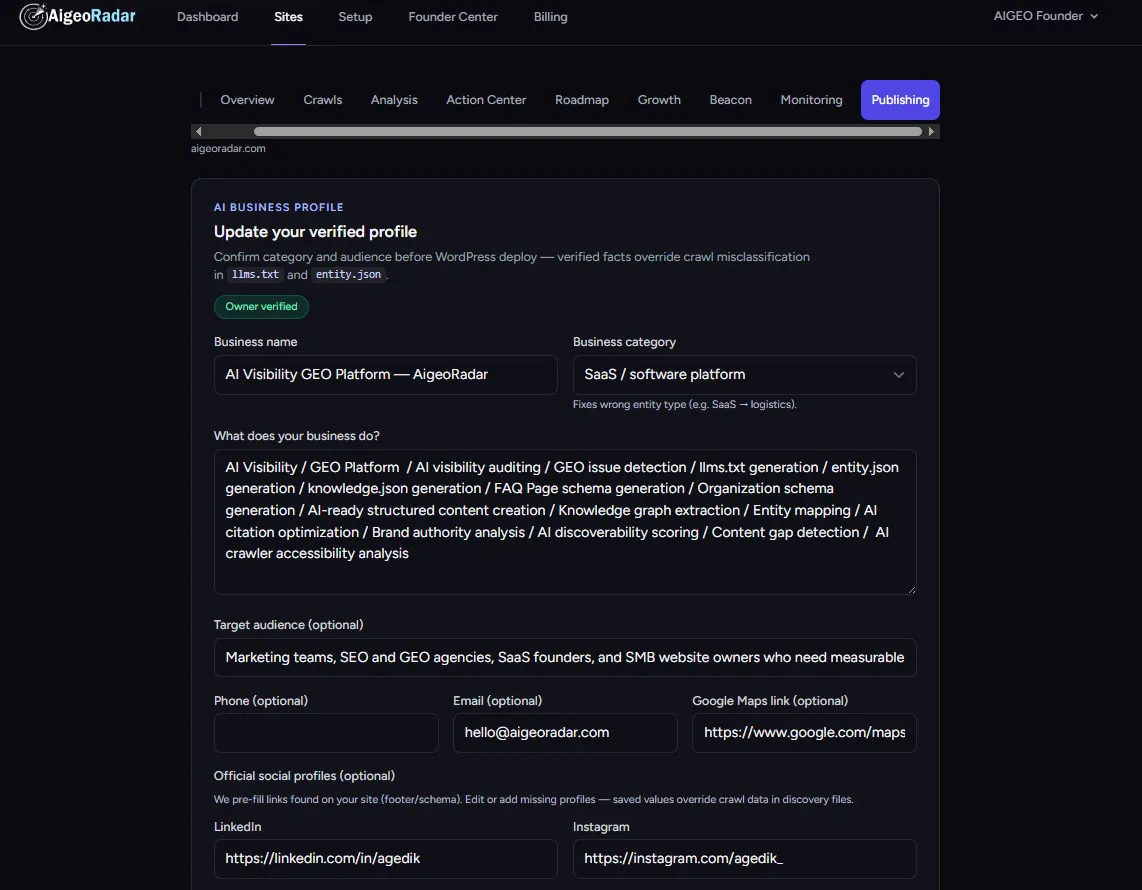Click the AI BUSINESS PROFILE heading label
This screenshot has height=890, width=1142.
coord(278,208)
